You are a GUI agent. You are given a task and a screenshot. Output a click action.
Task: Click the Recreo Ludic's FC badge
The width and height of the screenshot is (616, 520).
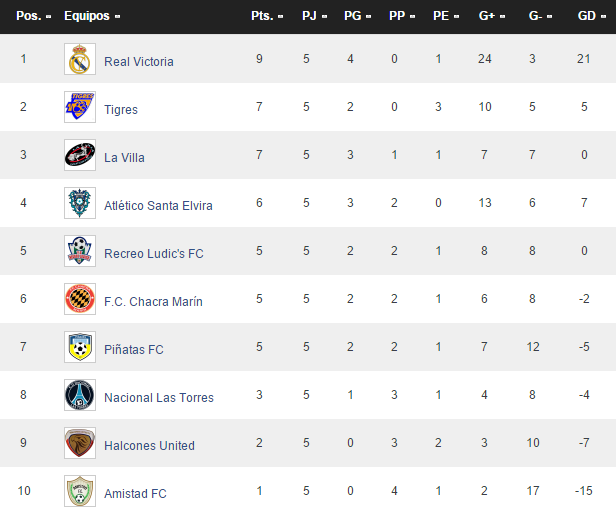coord(79,252)
